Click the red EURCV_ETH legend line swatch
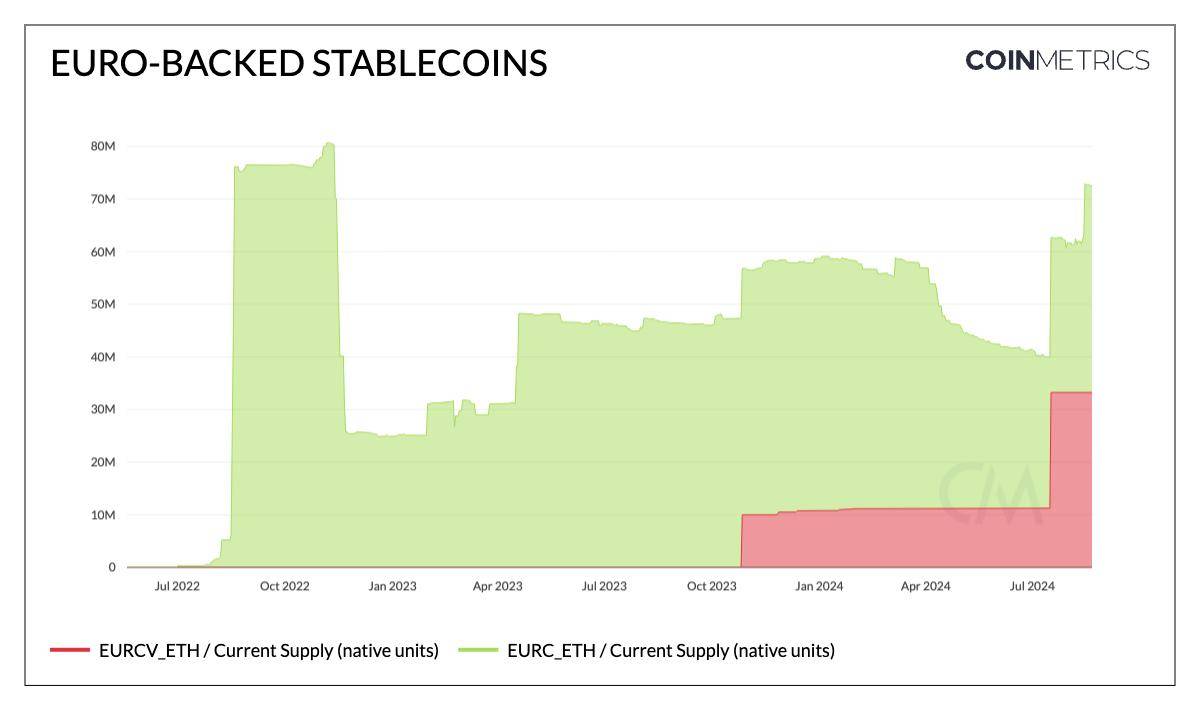 point(70,651)
